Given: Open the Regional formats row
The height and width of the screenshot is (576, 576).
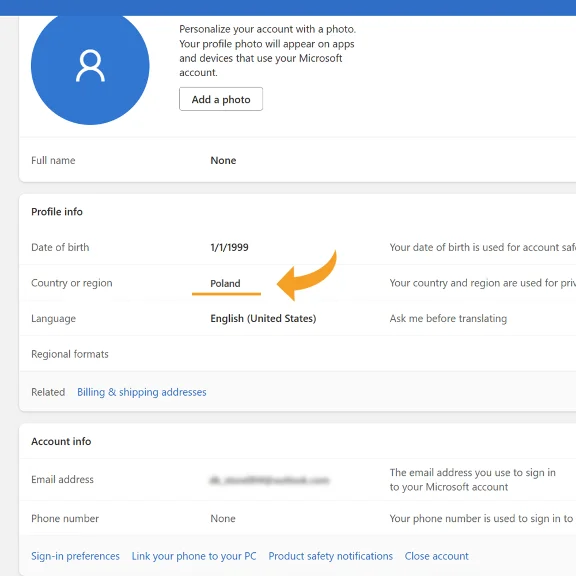Looking at the screenshot, I should click(297, 354).
